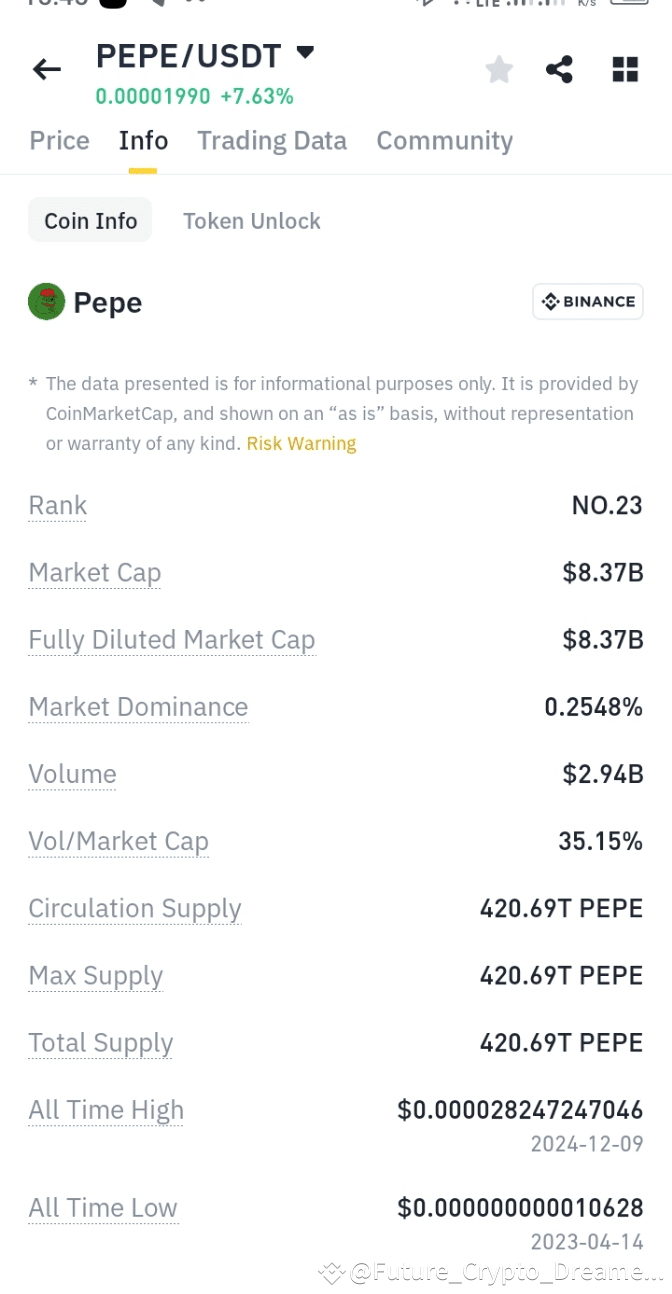Image resolution: width=672 pixels, height=1294 pixels.
Task: Switch to Token Unlock section
Action: [252, 221]
